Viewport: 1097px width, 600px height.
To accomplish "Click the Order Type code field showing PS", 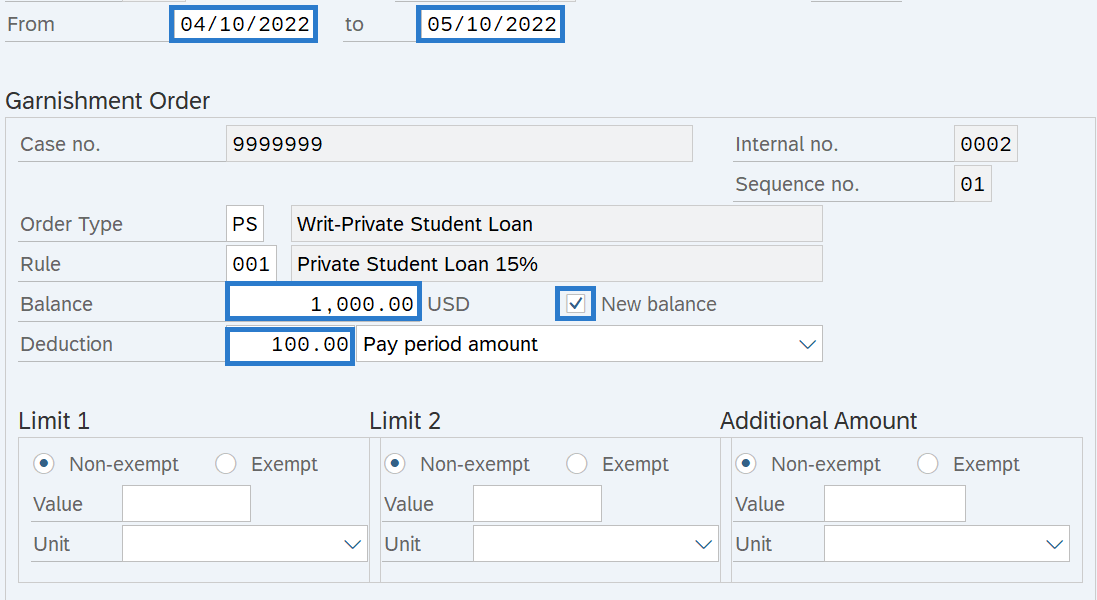I will pyautogui.click(x=244, y=222).
